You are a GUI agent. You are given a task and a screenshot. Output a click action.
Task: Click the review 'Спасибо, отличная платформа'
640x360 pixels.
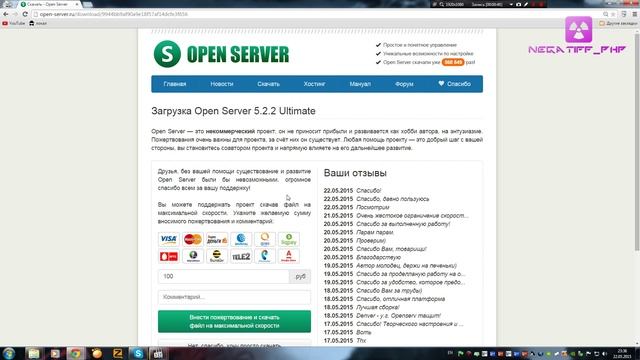[x=400, y=299]
